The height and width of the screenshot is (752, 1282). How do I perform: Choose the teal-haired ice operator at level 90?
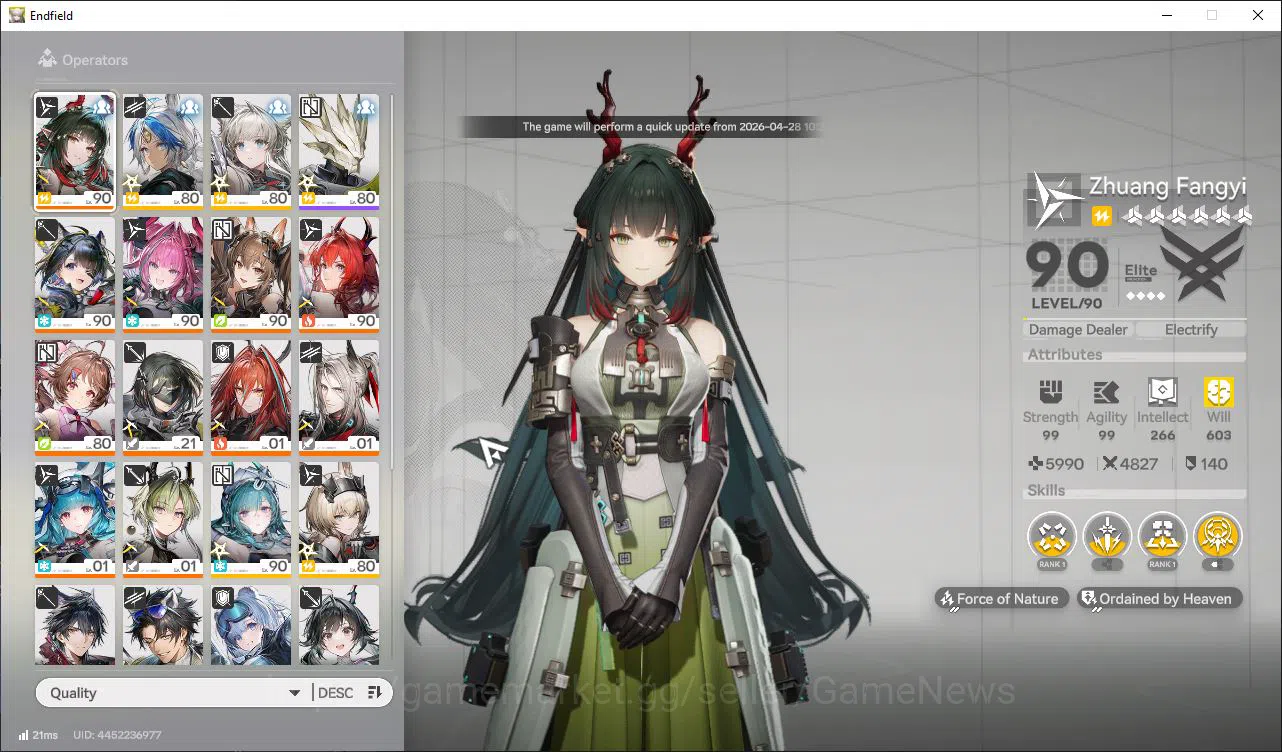[x=251, y=520]
